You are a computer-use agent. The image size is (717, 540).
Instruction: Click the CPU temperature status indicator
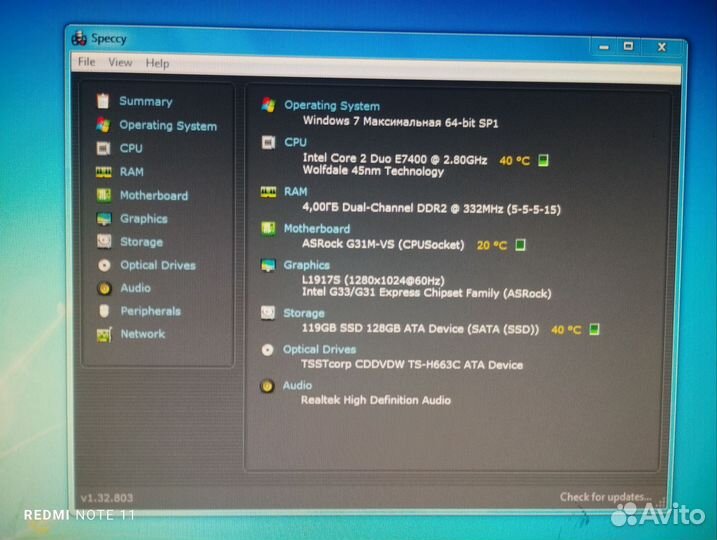[x=543, y=160]
